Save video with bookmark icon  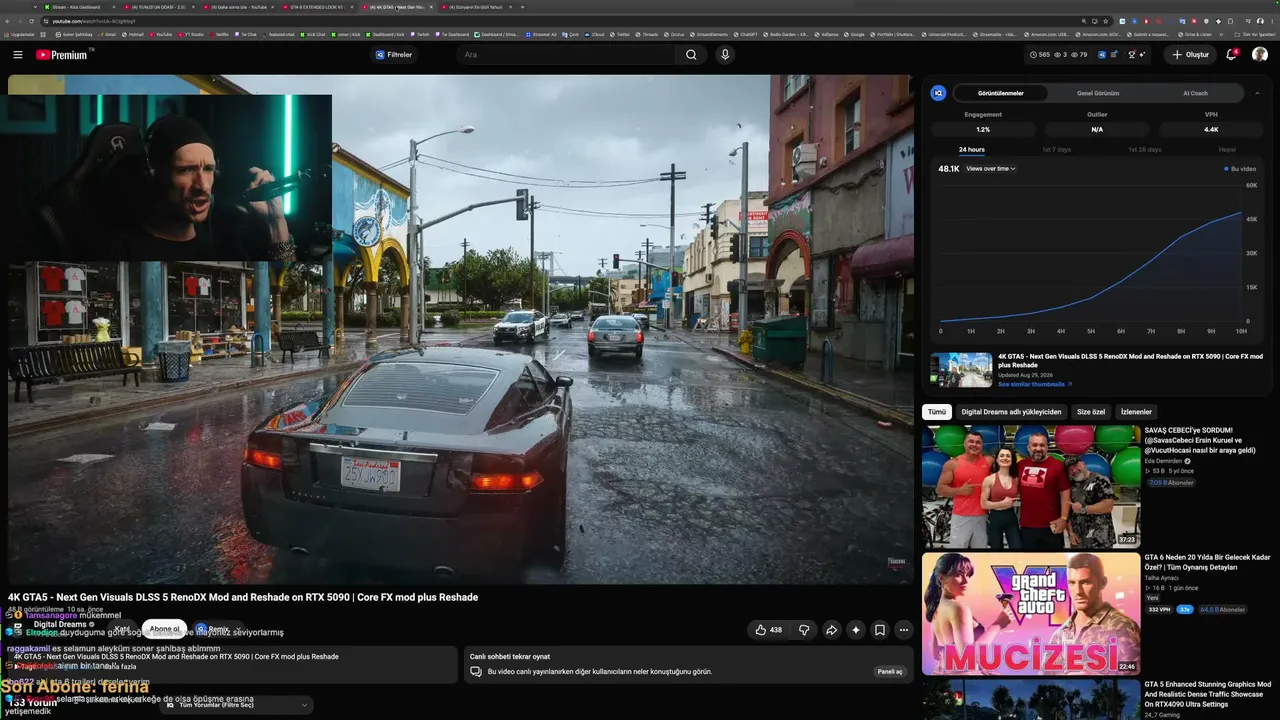[x=880, y=630]
